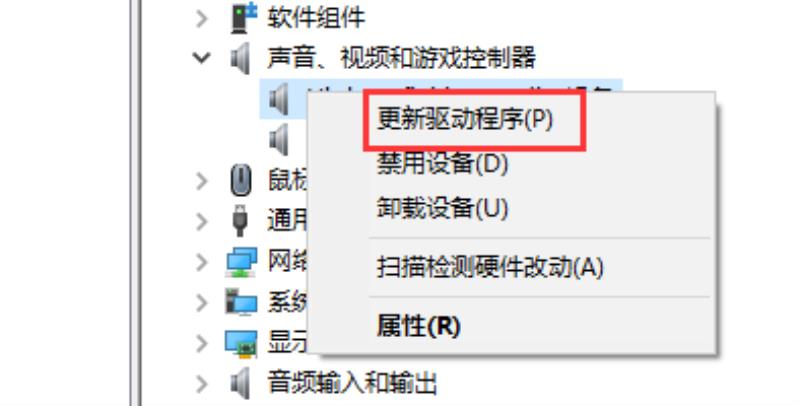
Task: Select 卸载设备(U) in context menu
Action: [x=442, y=208]
